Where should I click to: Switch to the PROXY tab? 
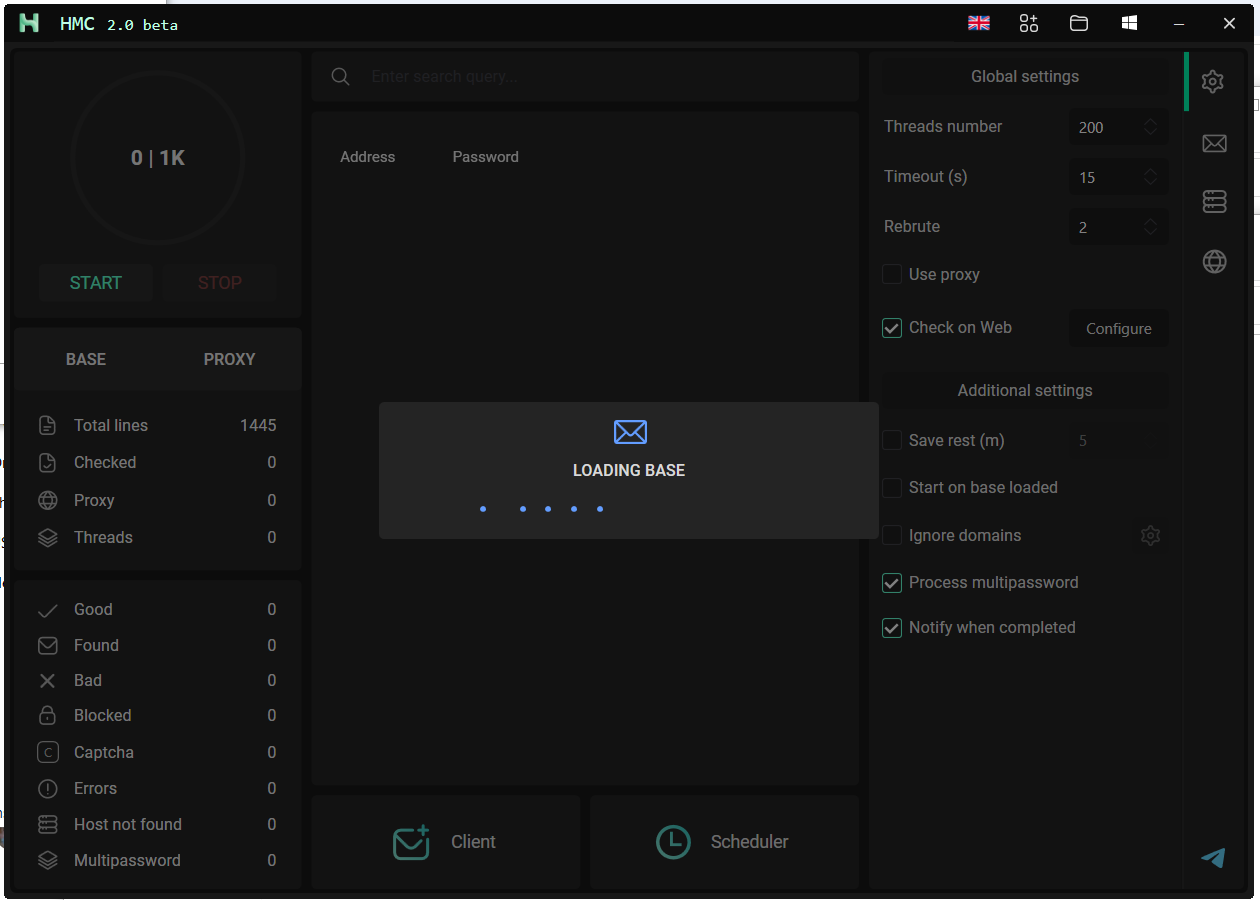(229, 359)
